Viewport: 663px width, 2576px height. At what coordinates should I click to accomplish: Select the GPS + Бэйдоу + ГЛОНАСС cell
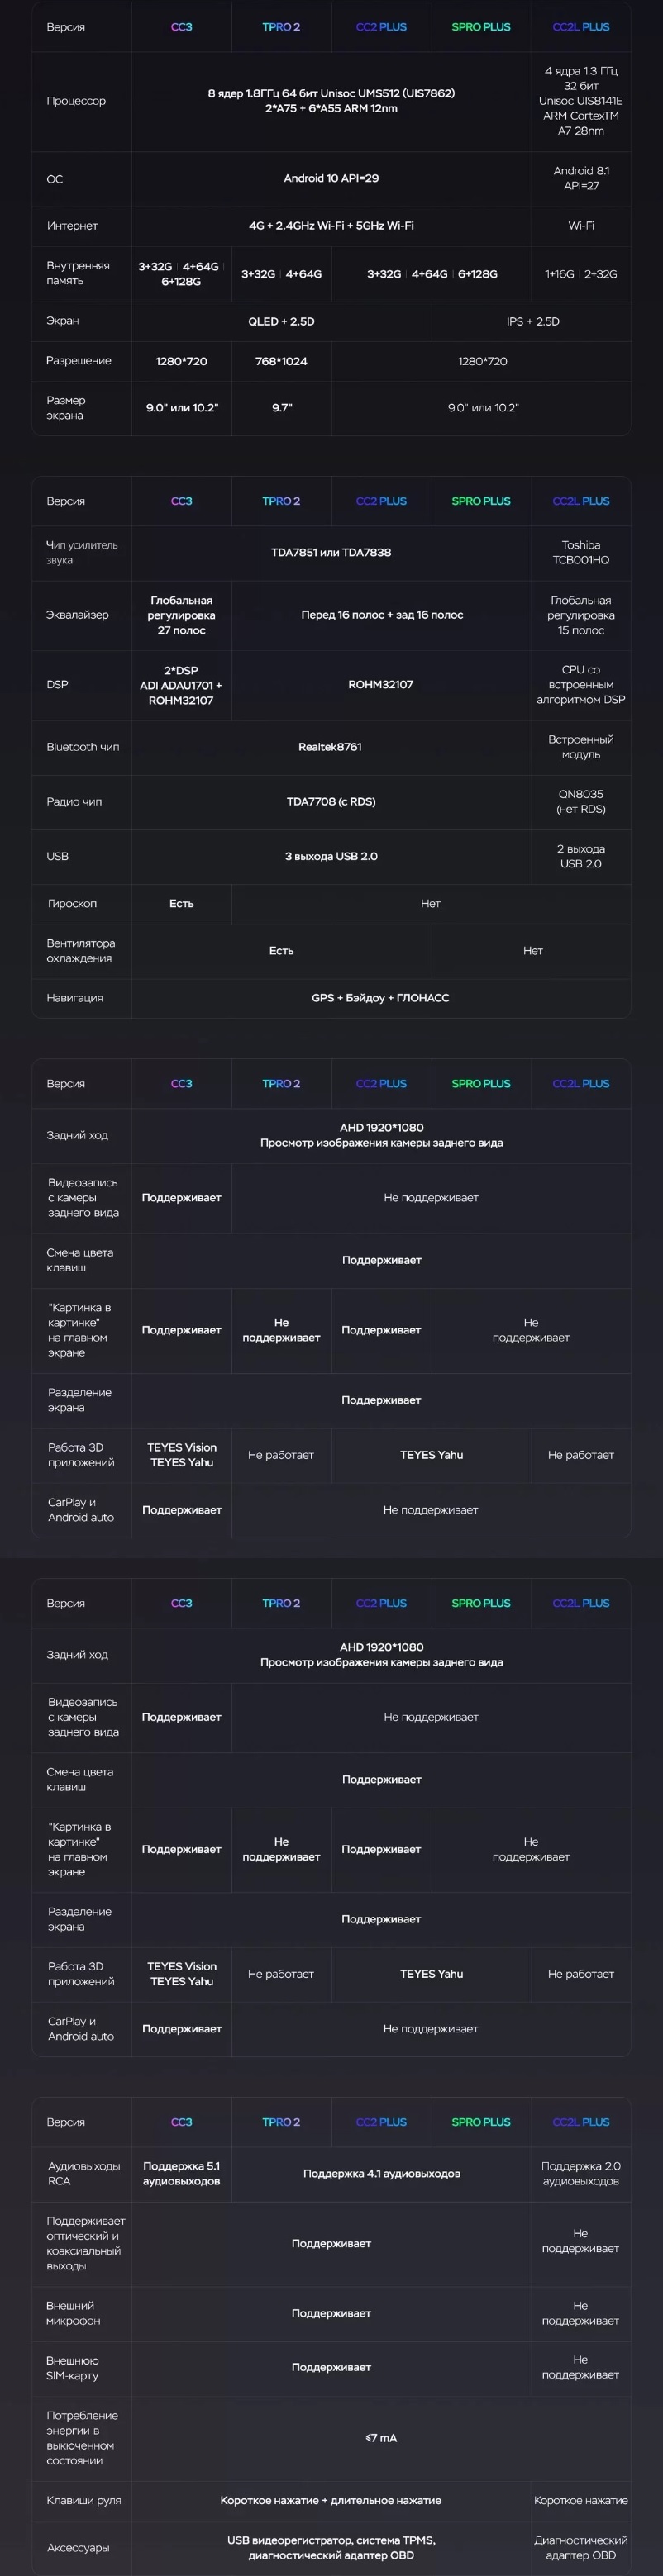tap(380, 998)
